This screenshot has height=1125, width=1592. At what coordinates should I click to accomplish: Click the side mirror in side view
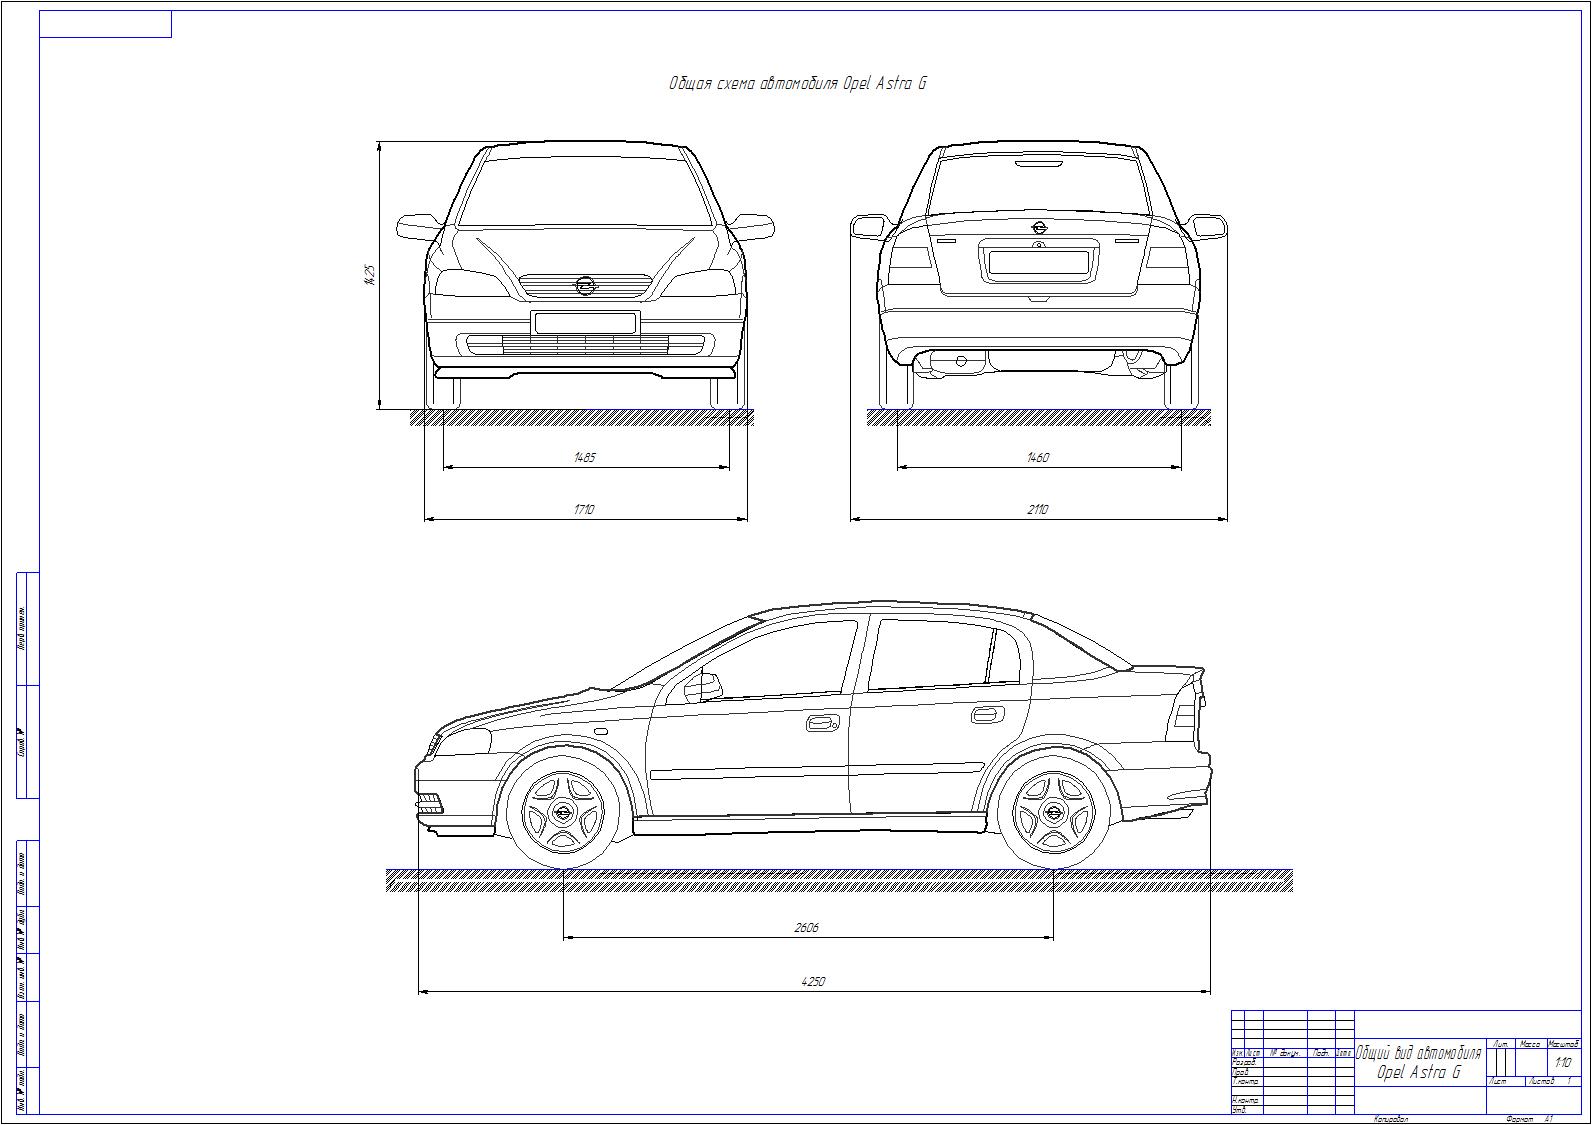(702, 687)
